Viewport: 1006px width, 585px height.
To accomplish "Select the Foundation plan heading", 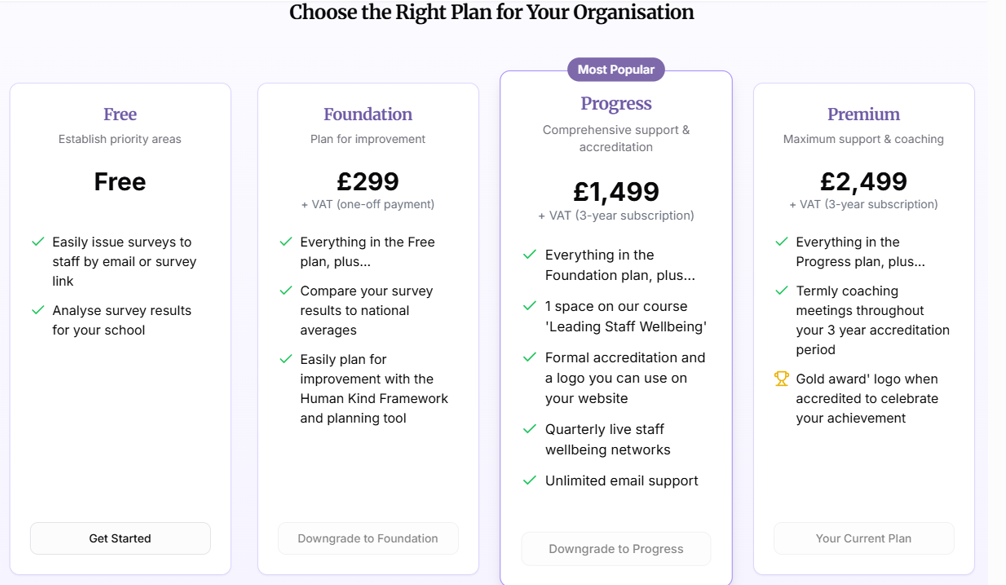I will (368, 114).
